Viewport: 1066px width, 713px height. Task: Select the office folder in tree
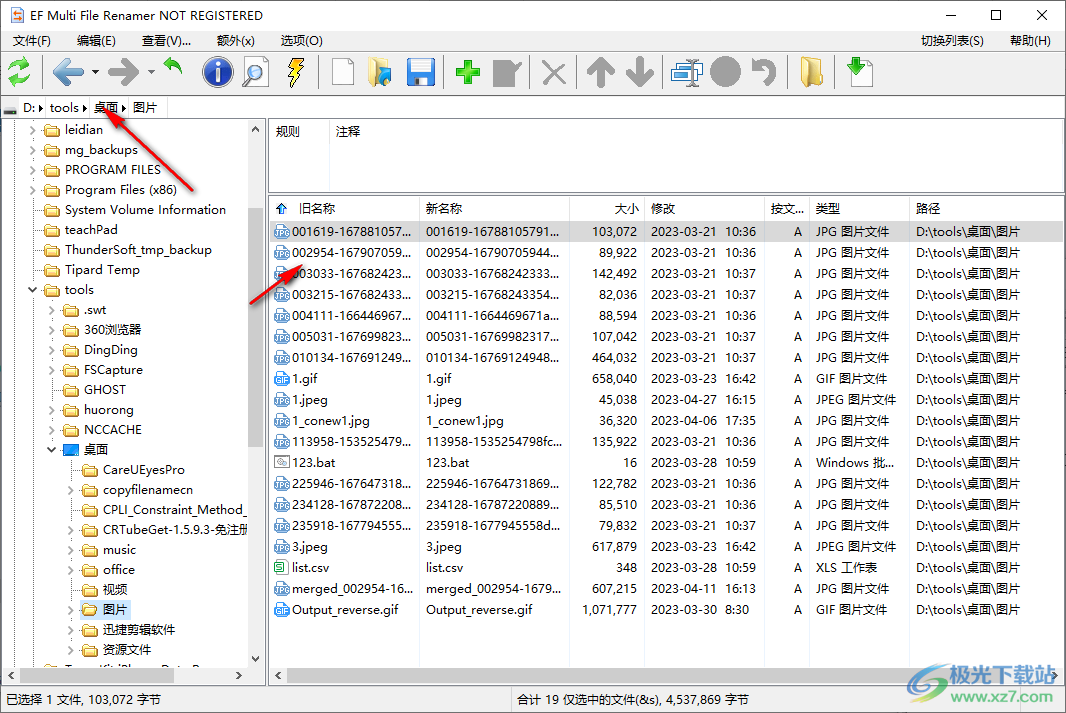coord(118,570)
